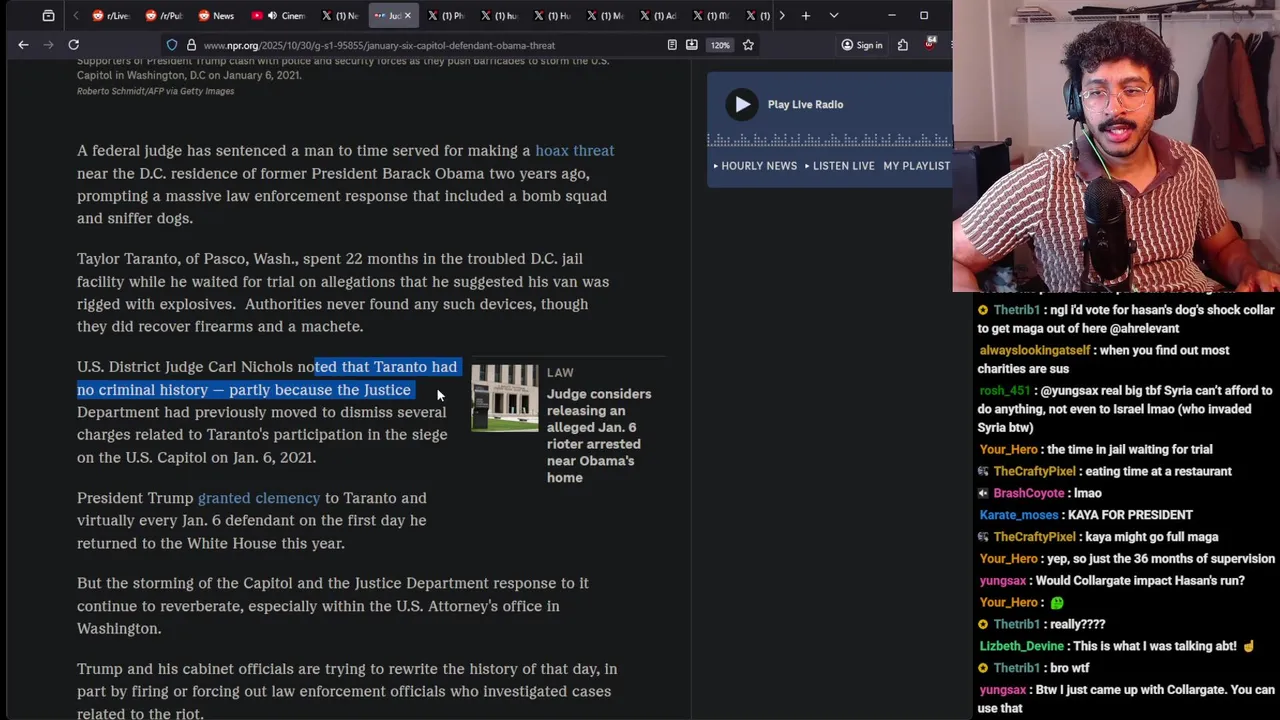Viewport: 1280px width, 720px height.
Task: Switch to the X (1) Ad tab
Action: (658, 15)
